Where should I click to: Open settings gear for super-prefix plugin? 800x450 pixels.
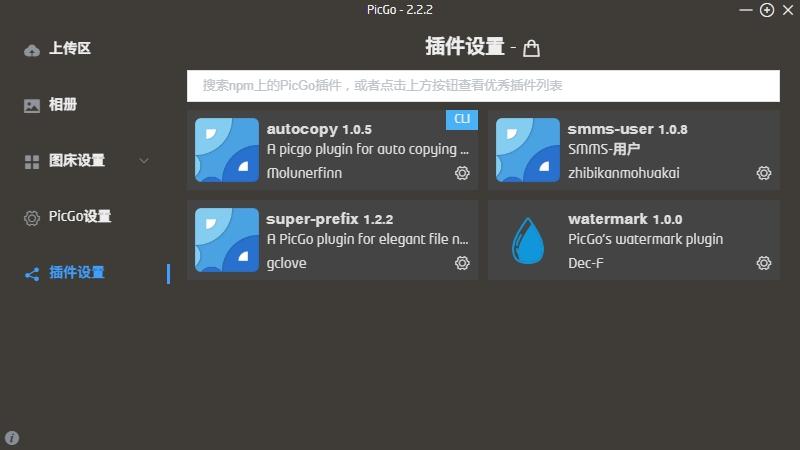coord(462,263)
